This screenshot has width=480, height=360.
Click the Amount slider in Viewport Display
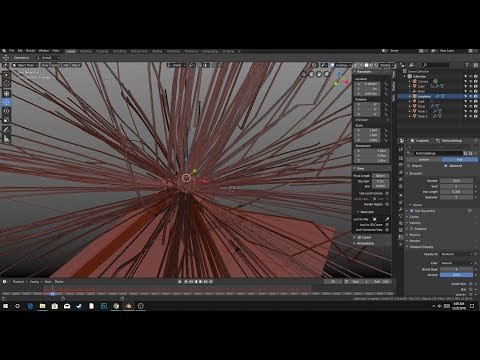[456, 275]
